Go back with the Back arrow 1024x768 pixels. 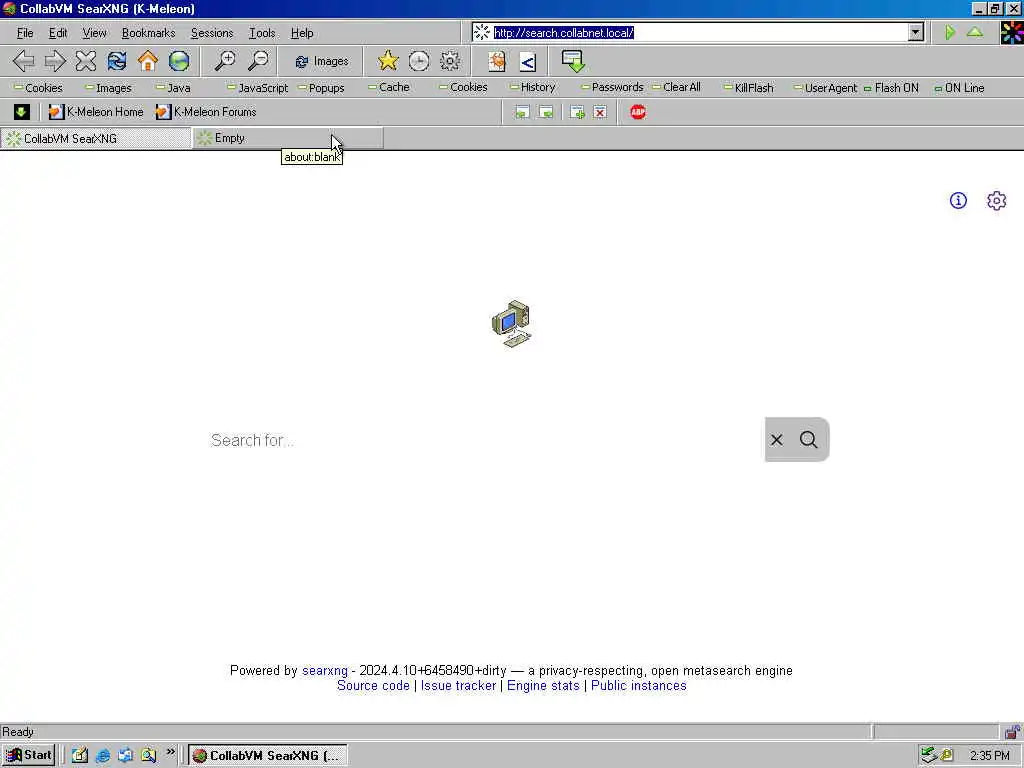point(24,61)
